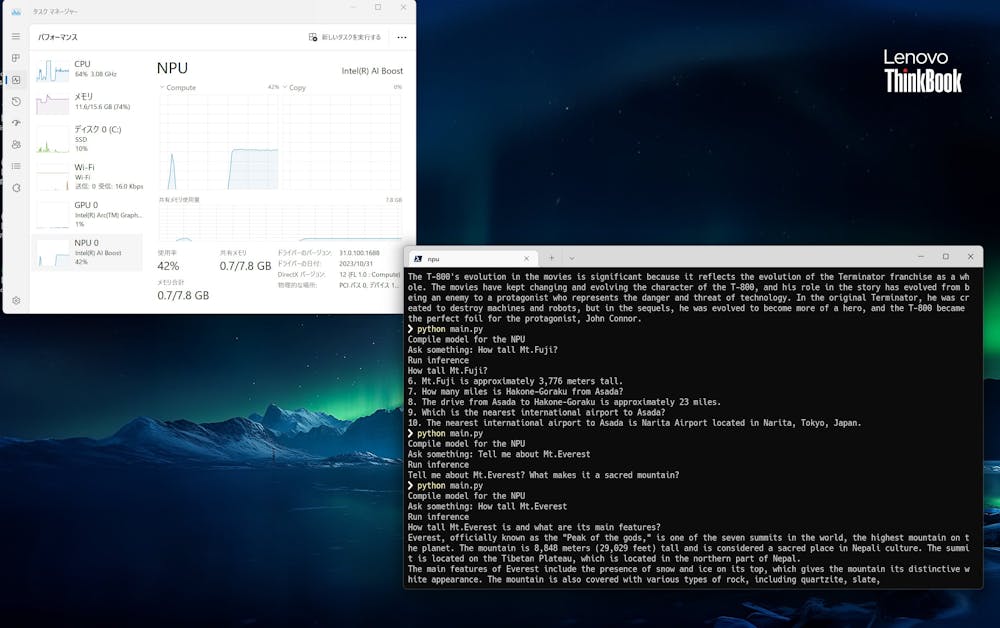
Task: Open Task Manager settings gear
Action: click(16, 300)
